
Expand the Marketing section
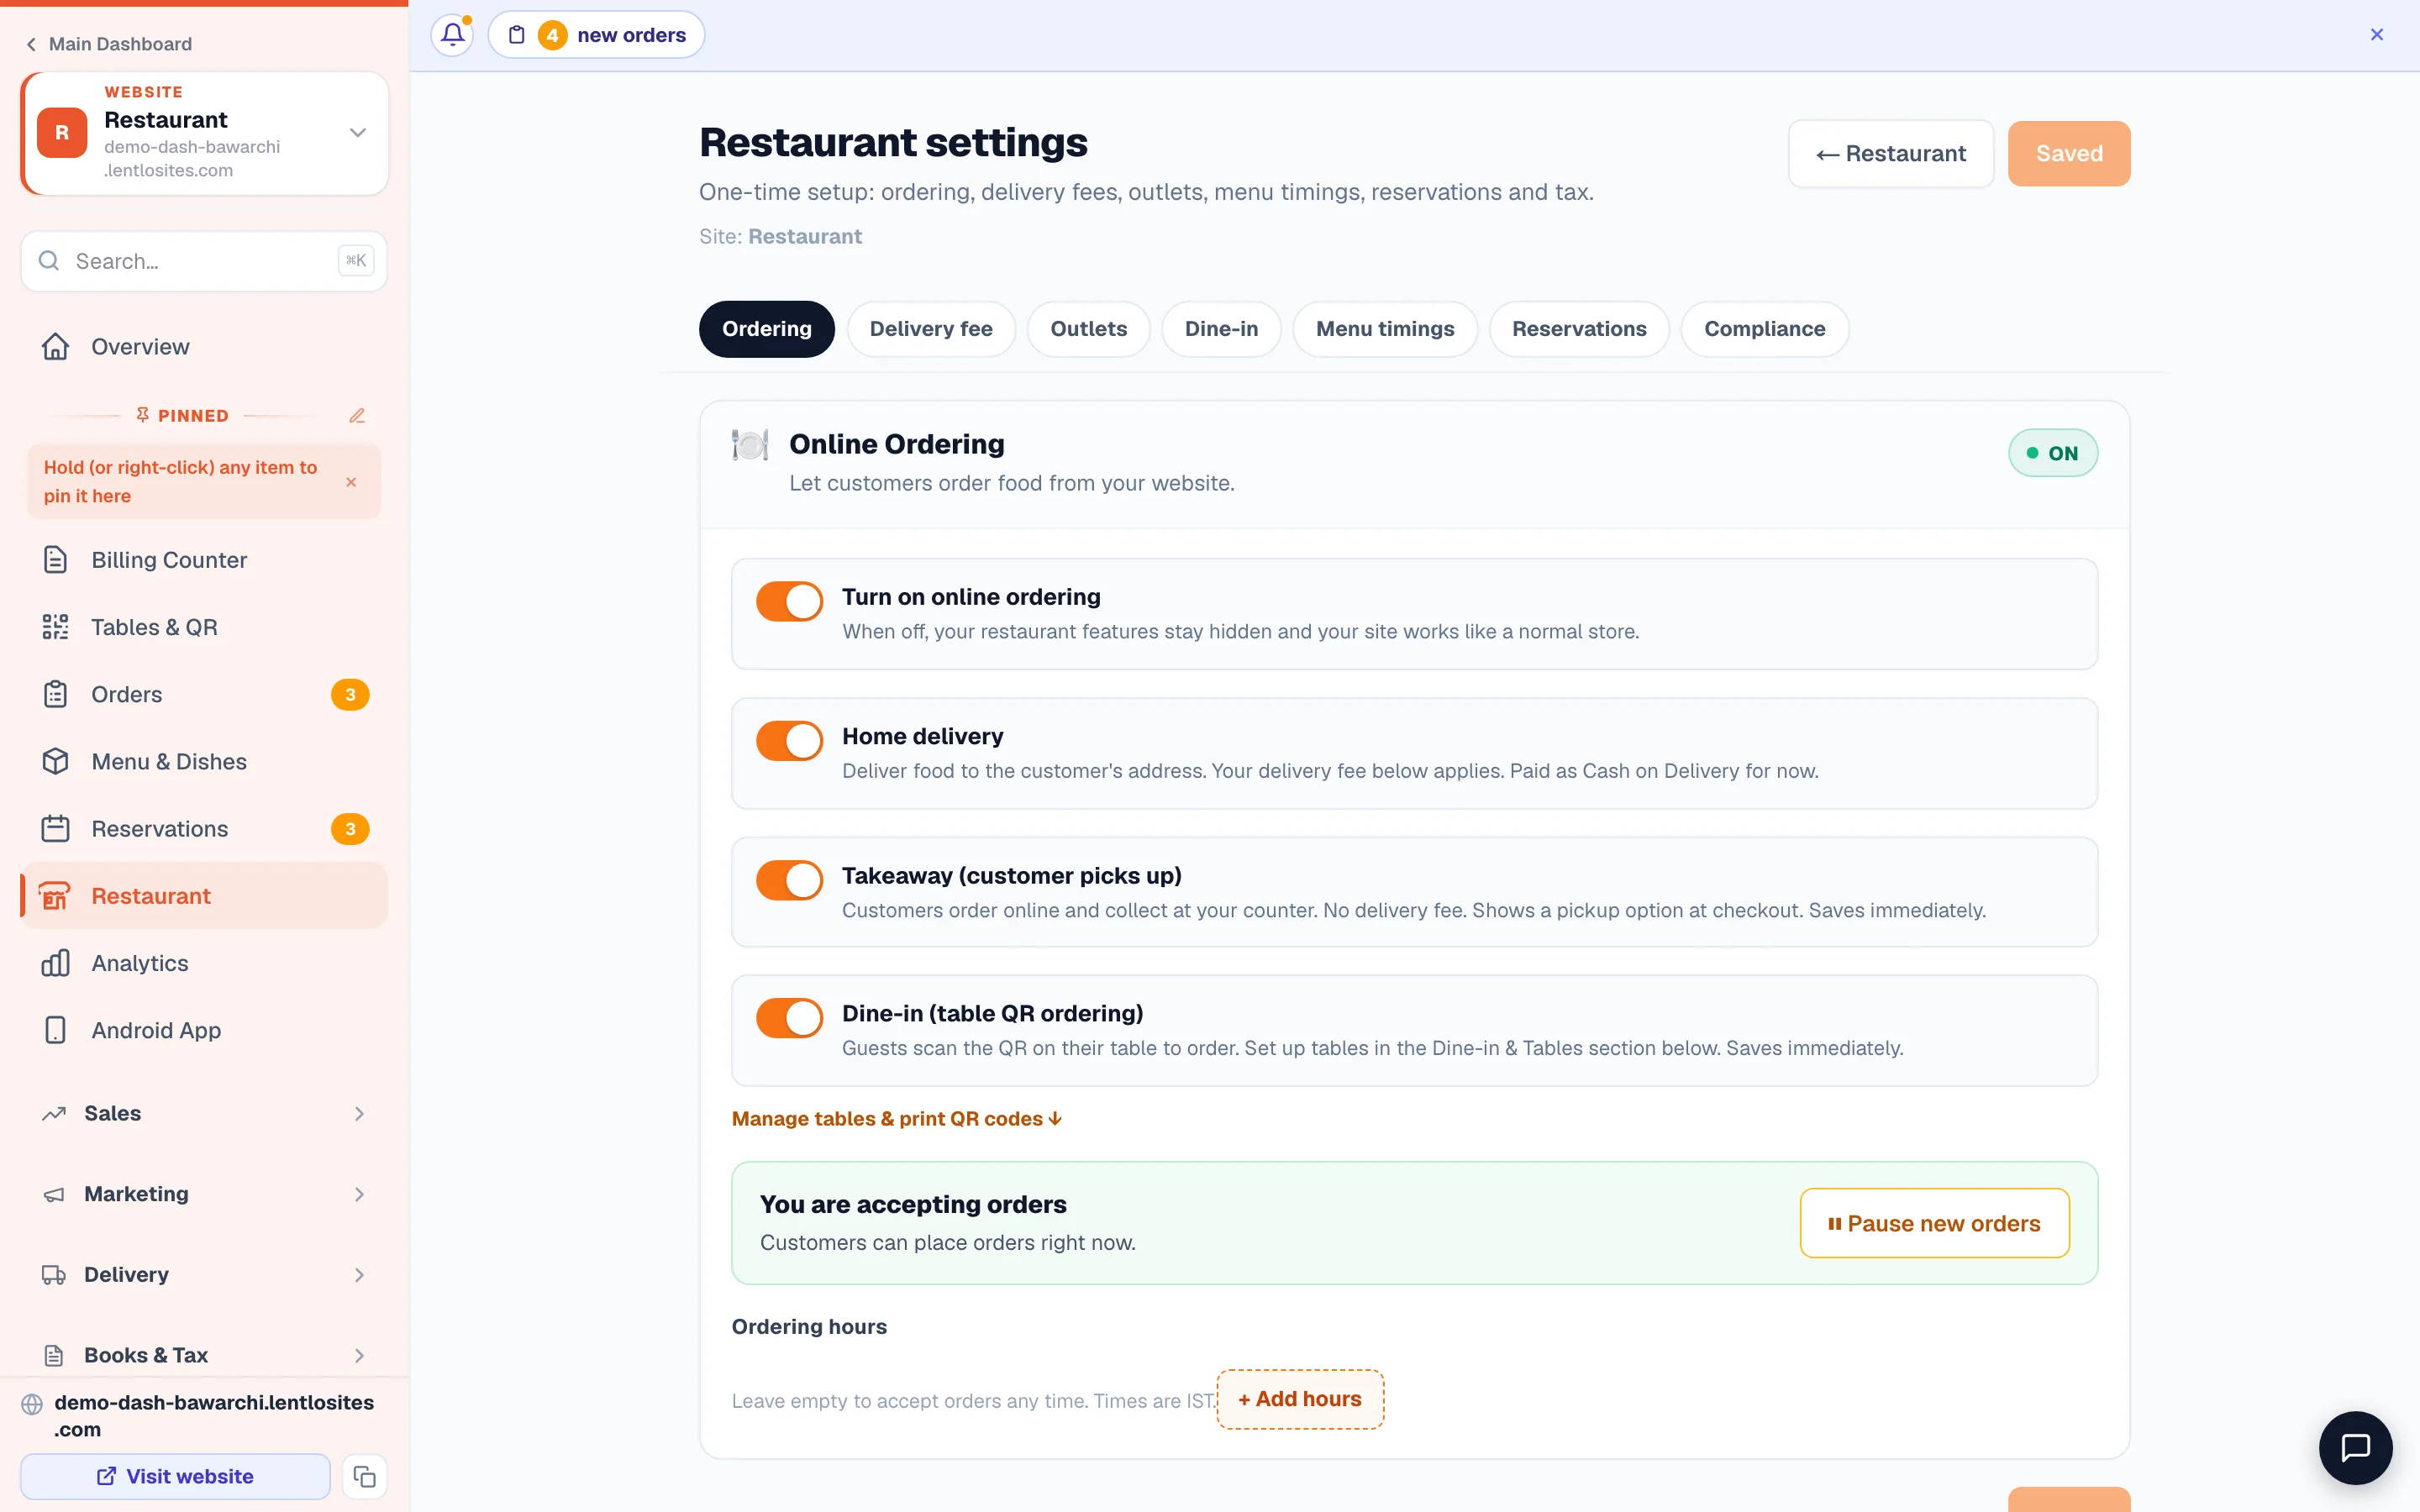coord(204,1194)
